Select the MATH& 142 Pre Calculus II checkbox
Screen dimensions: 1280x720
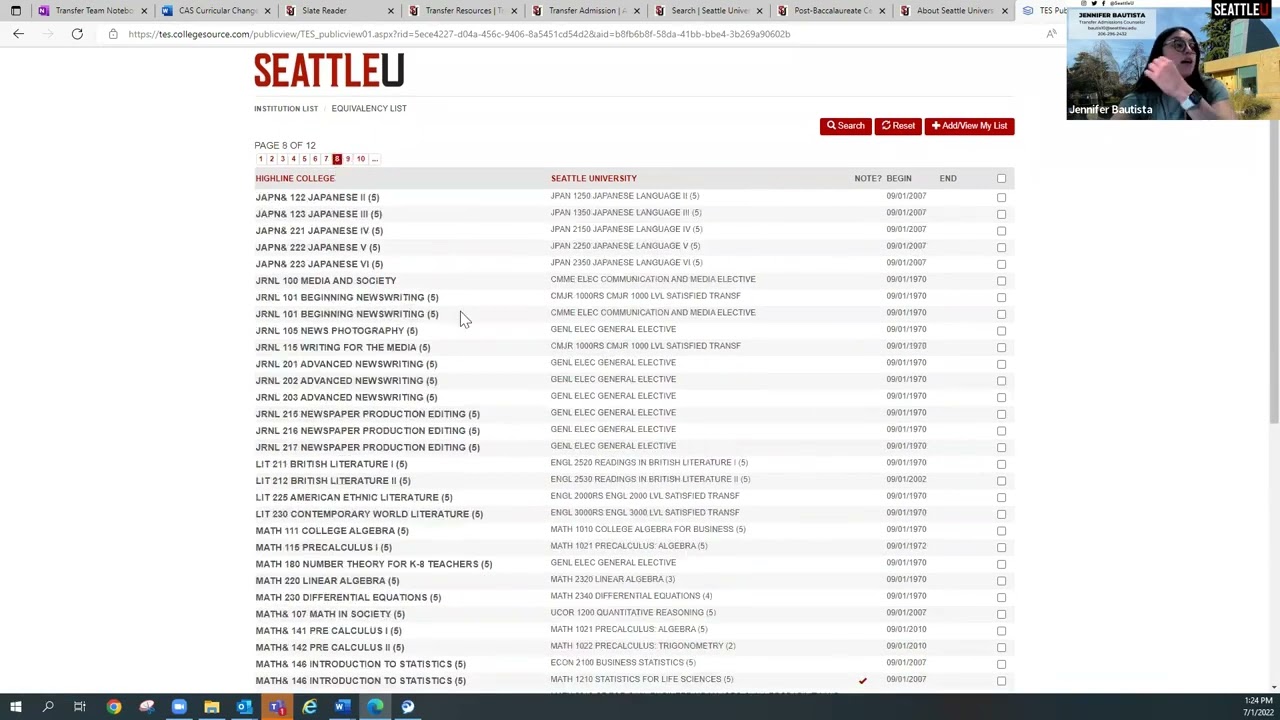coord(1001,647)
